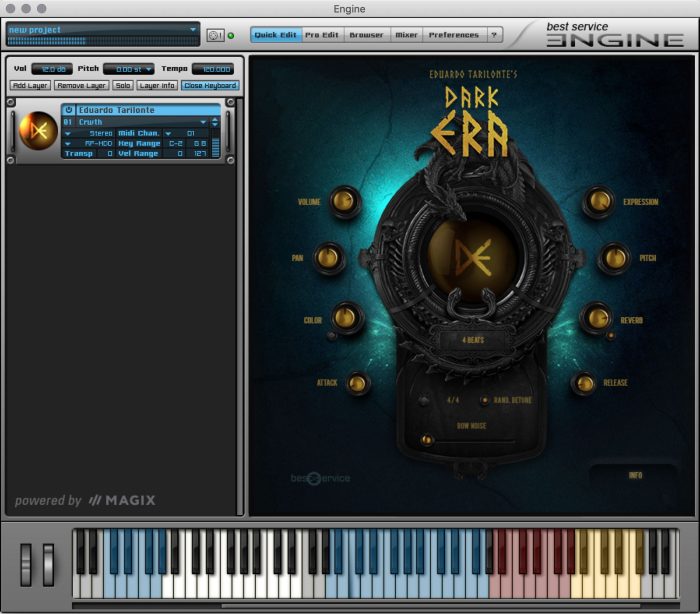700x614 pixels.
Task: Click the Close Keyboard button
Action: 210,85
